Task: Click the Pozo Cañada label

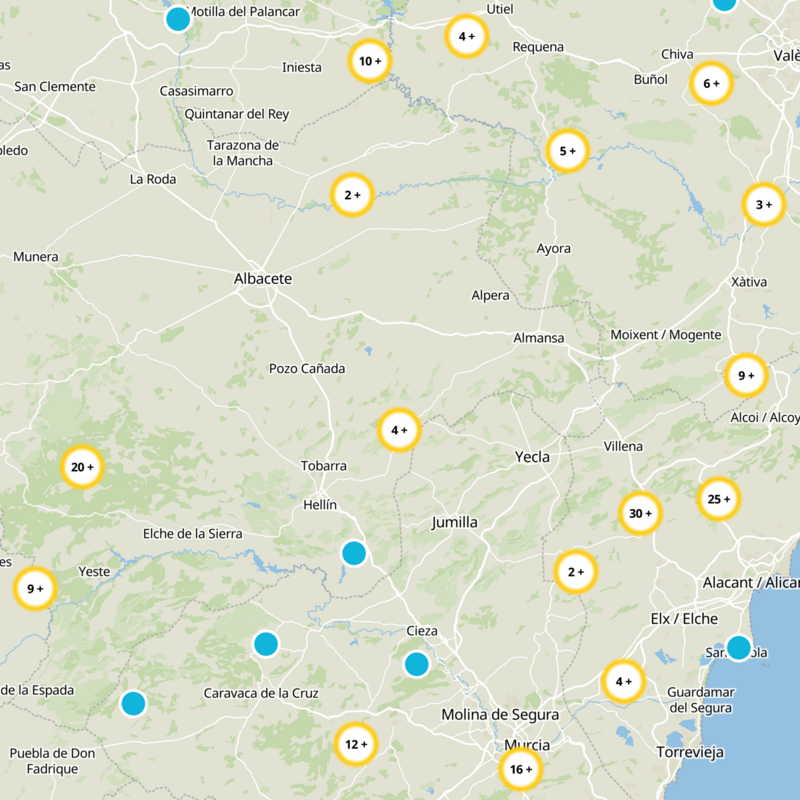Action: (x=307, y=368)
